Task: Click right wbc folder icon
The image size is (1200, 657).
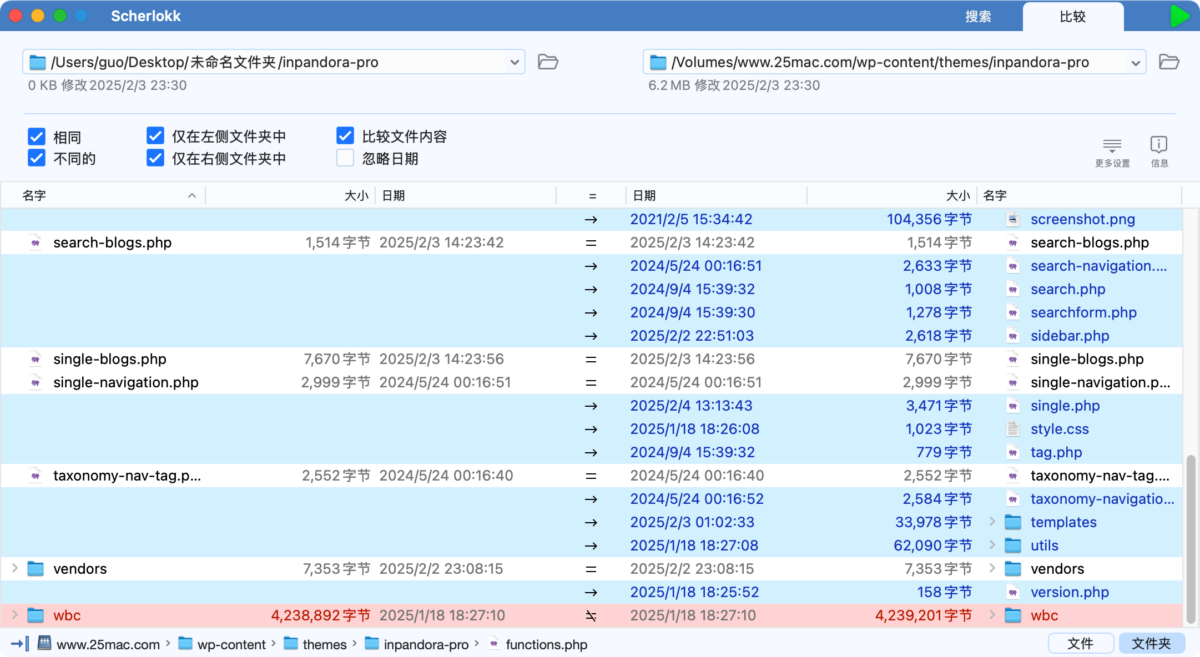Action: (x=1013, y=615)
